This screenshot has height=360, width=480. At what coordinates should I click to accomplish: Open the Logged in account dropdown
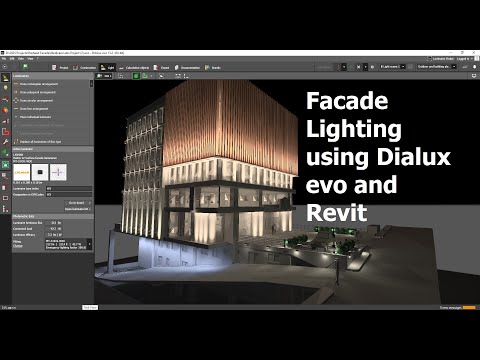tap(465, 59)
